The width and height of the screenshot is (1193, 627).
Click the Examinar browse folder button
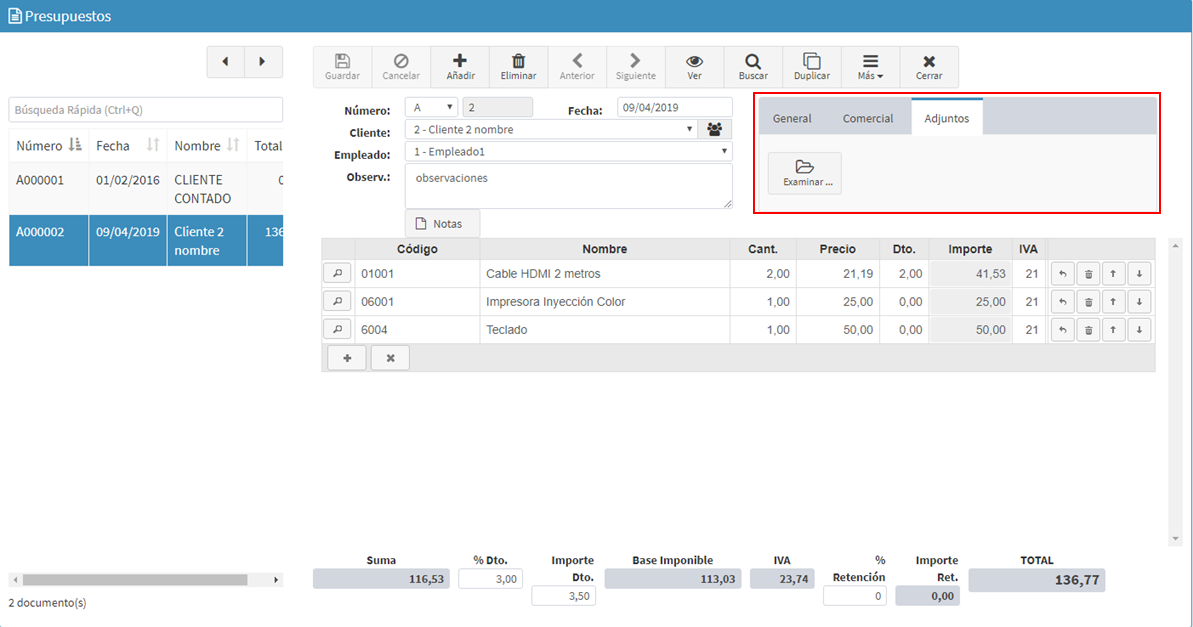coord(804,173)
